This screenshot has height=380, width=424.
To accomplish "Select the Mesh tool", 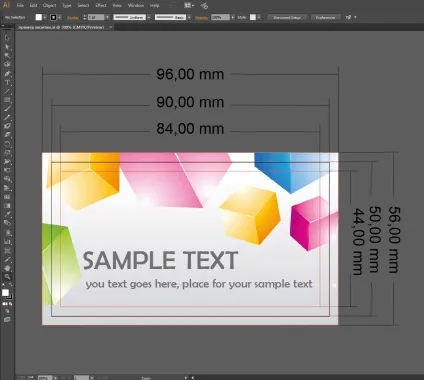I will tap(7, 197).
